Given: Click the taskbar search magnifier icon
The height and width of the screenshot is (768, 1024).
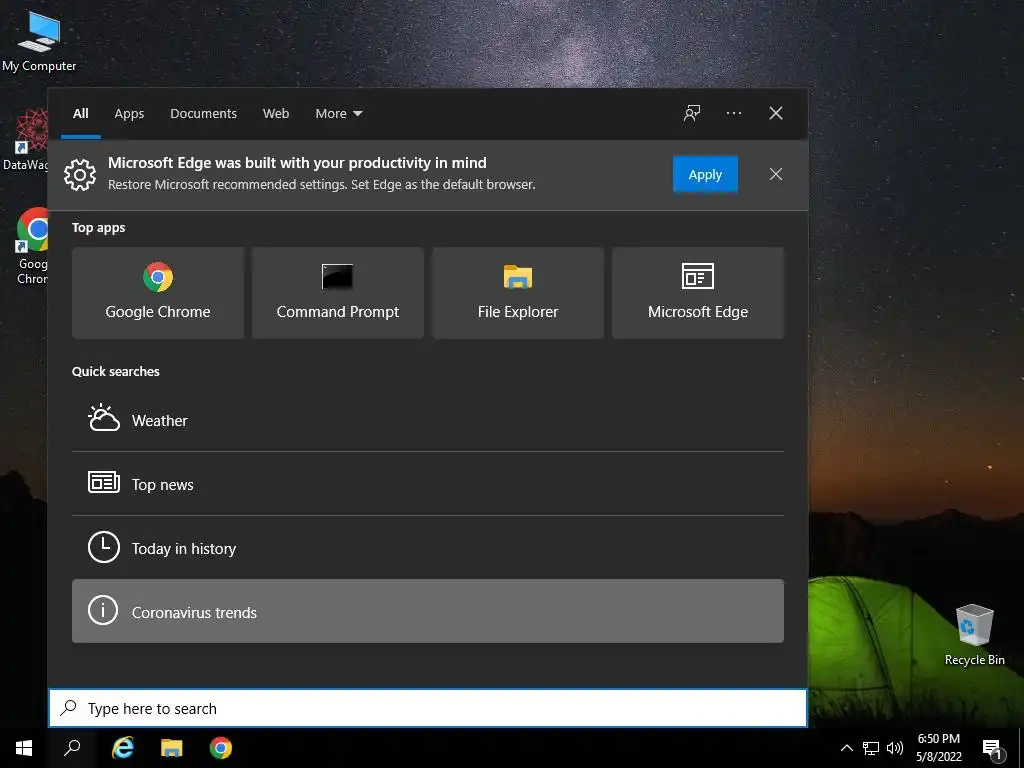Looking at the screenshot, I should click(x=72, y=748).
